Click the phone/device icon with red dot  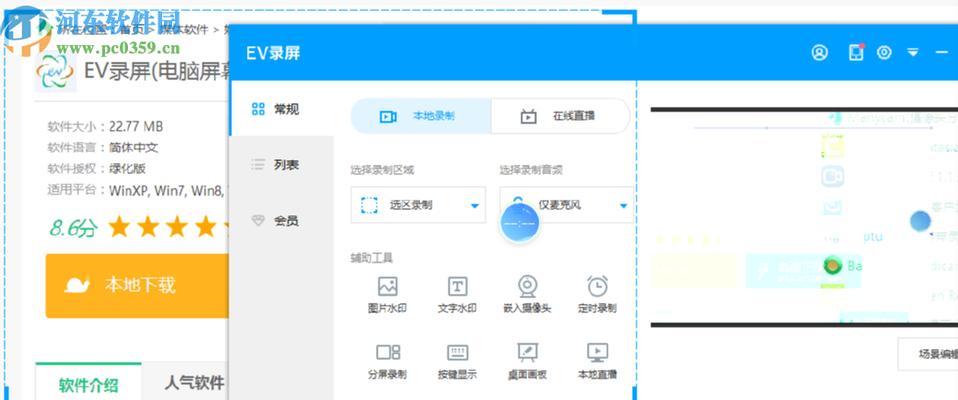point(857,53)
